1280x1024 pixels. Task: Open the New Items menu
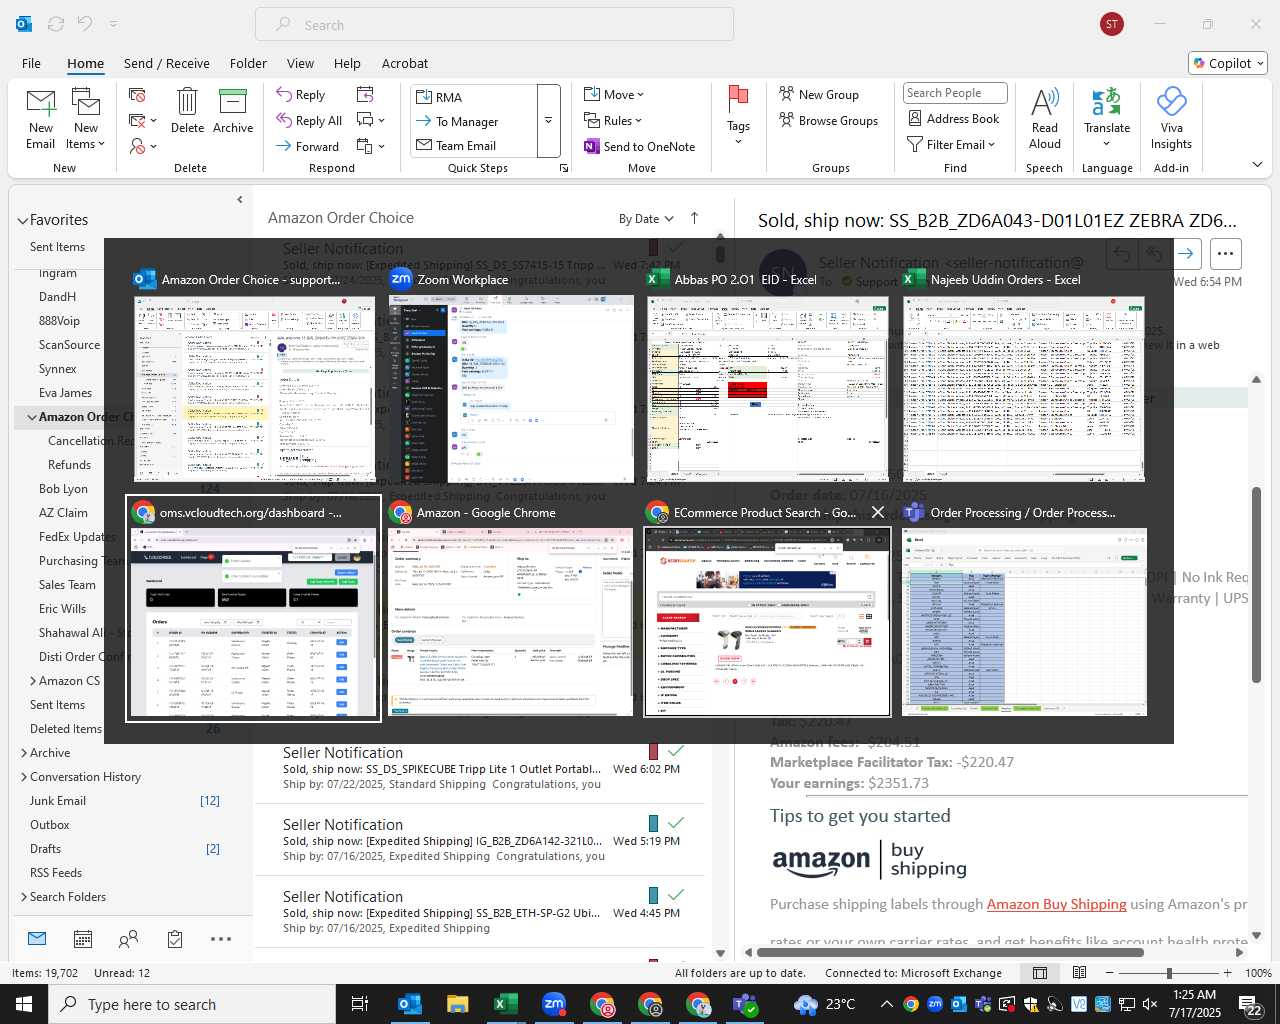(x=86, y=118)
